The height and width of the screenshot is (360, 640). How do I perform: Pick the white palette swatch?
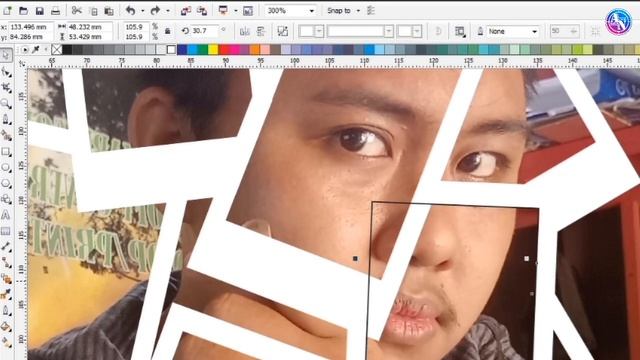pos(171,50)
